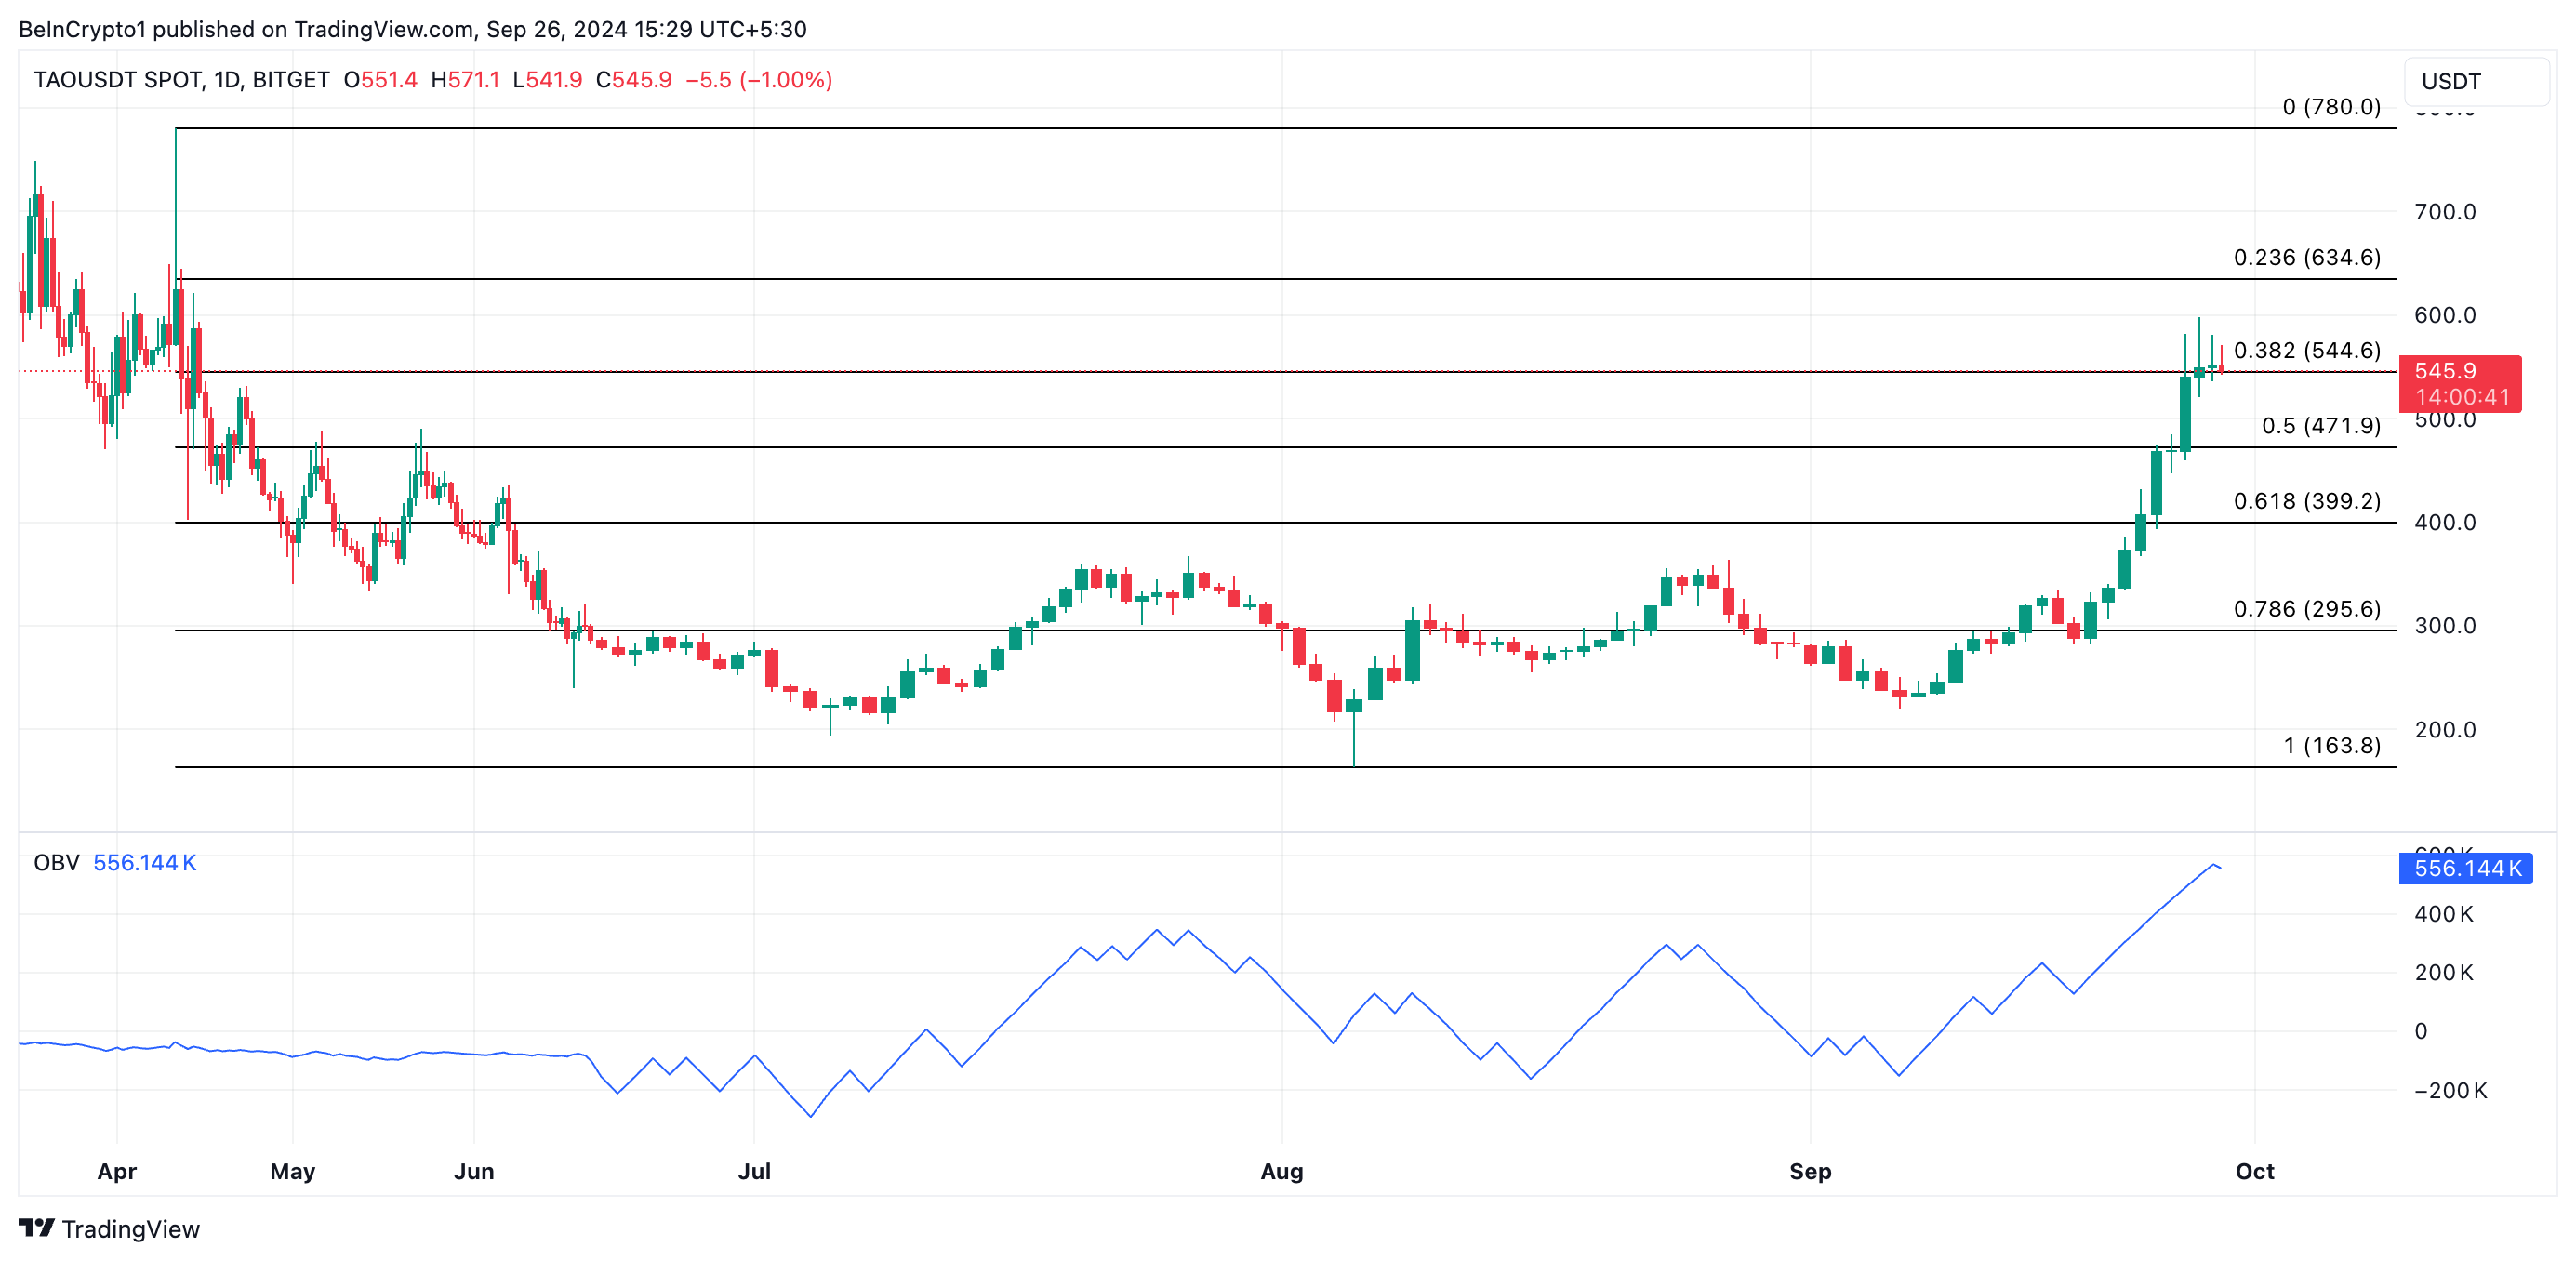The width and height of the screenshot is (2576, 1261).
Task: Select the 0.5 (471.9) Fibonacci level label
Action: (x=2320, y=425)
